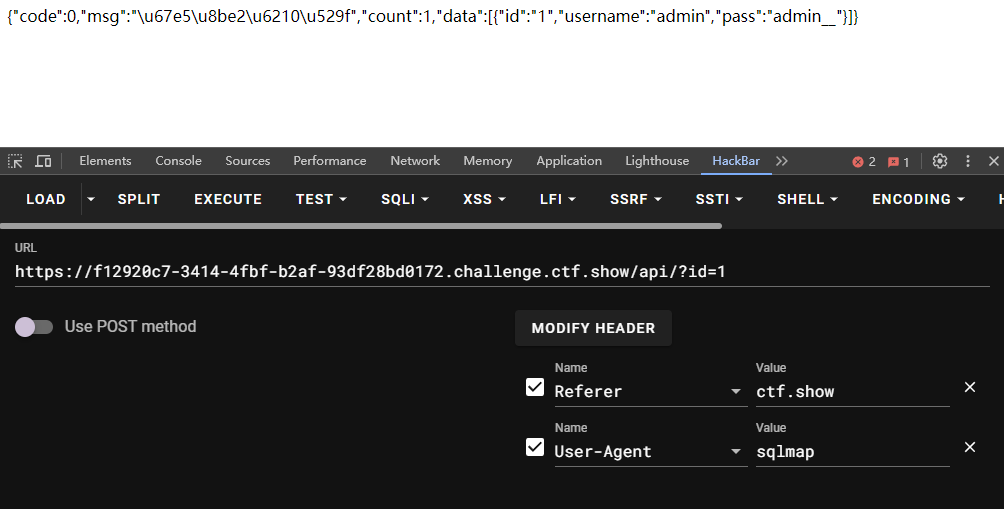Screen dimensions: 1004x509
Task: Expand the arrow beside LOAD
Action: (x=90, y=199)
